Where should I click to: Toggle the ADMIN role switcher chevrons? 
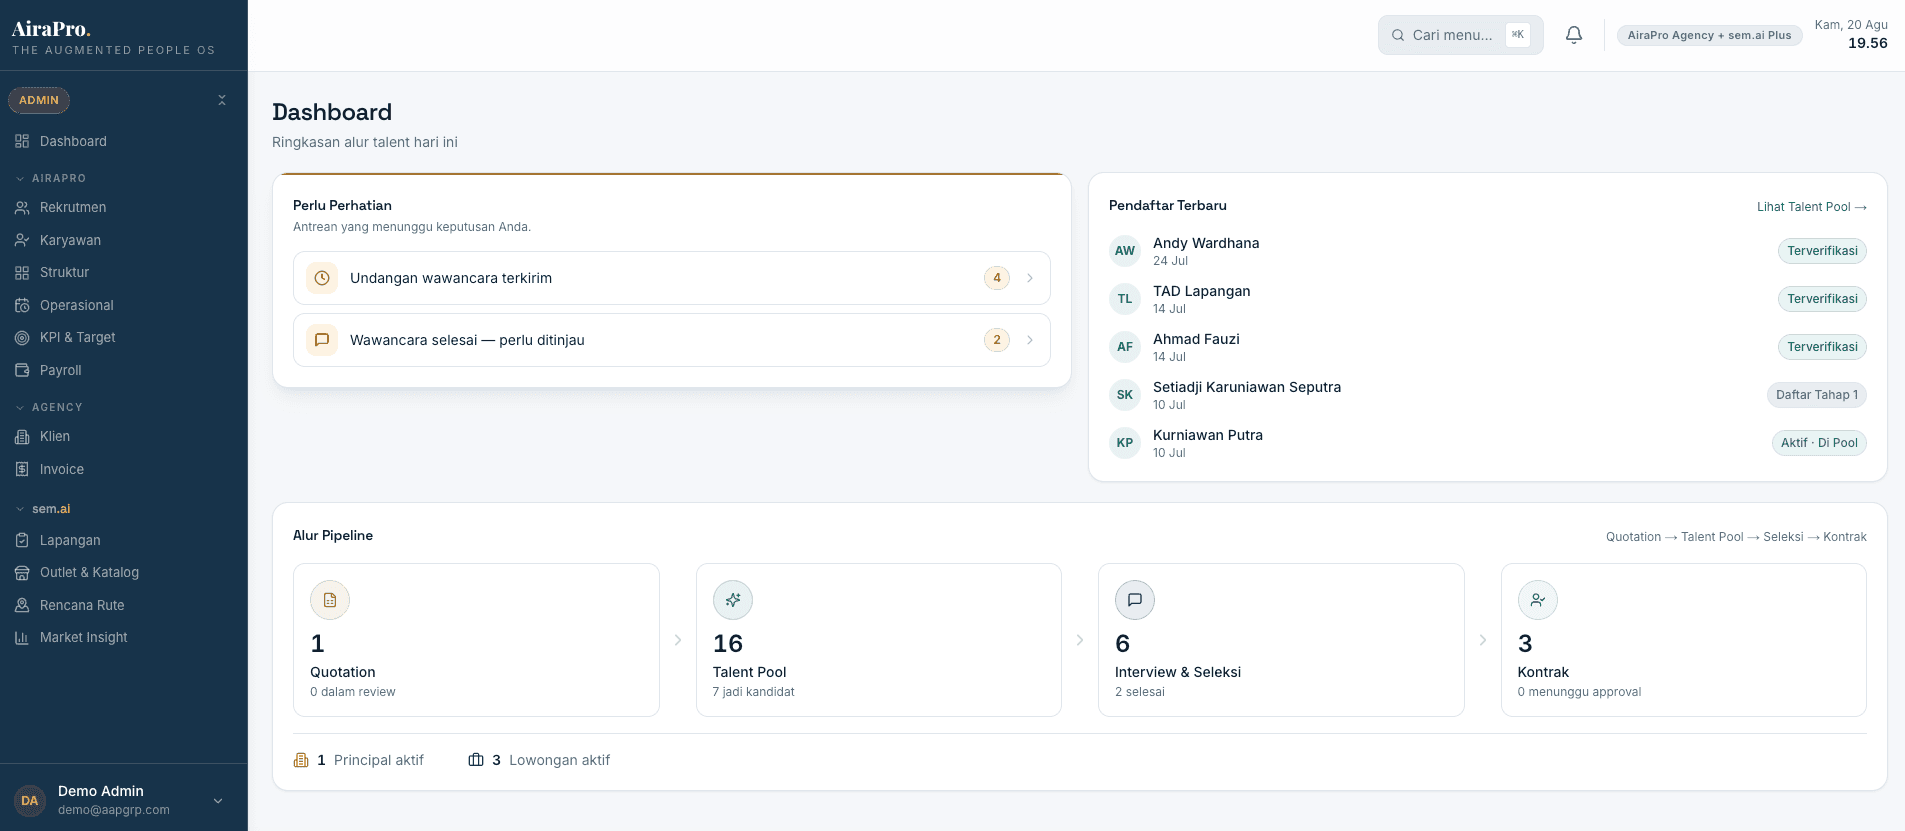point(222,100)
